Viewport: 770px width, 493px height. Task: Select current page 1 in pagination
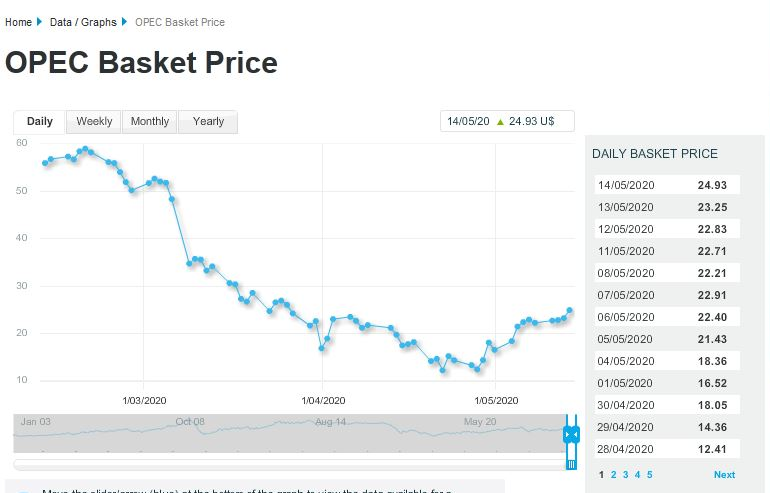(601, 475)
